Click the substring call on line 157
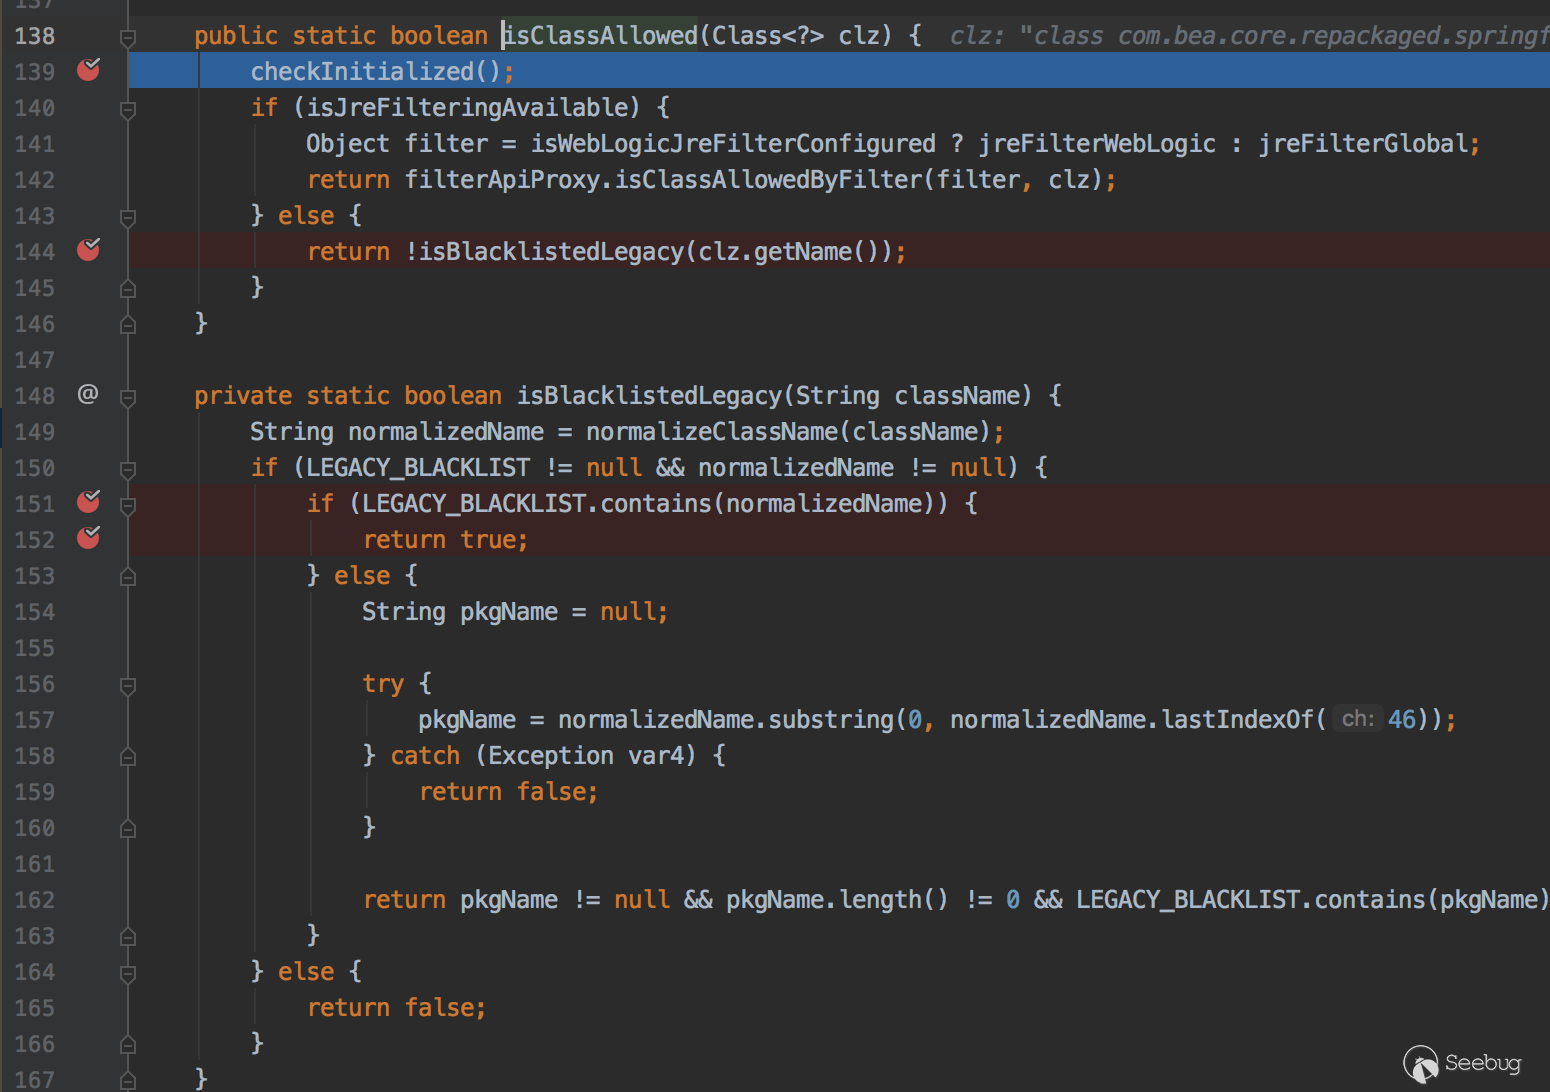This screenshot has width=1550, height=1092. point(831,719)
